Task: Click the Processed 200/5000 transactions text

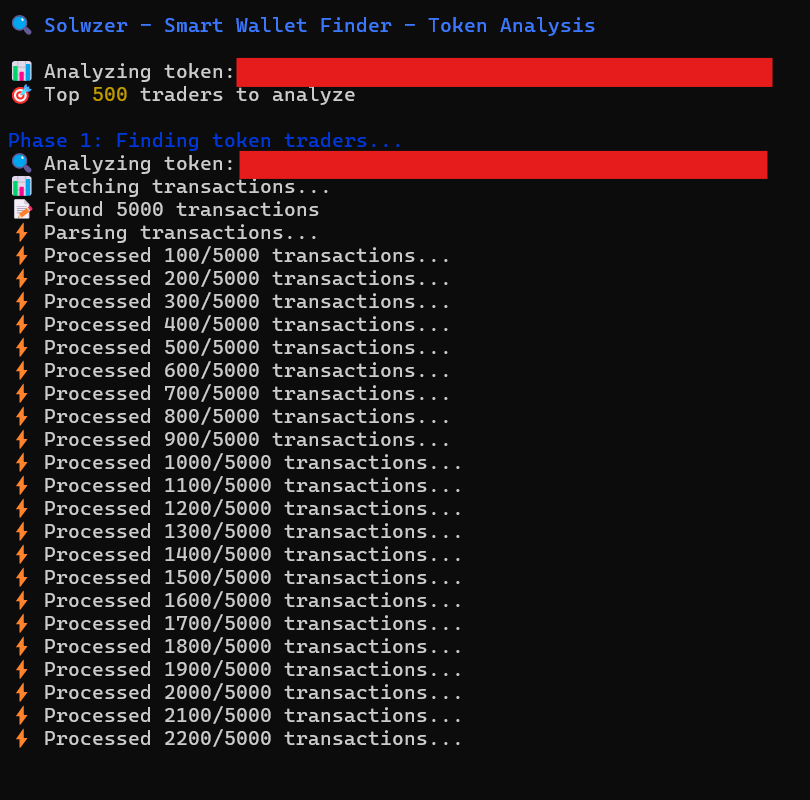Action: [x=247, y=278]
